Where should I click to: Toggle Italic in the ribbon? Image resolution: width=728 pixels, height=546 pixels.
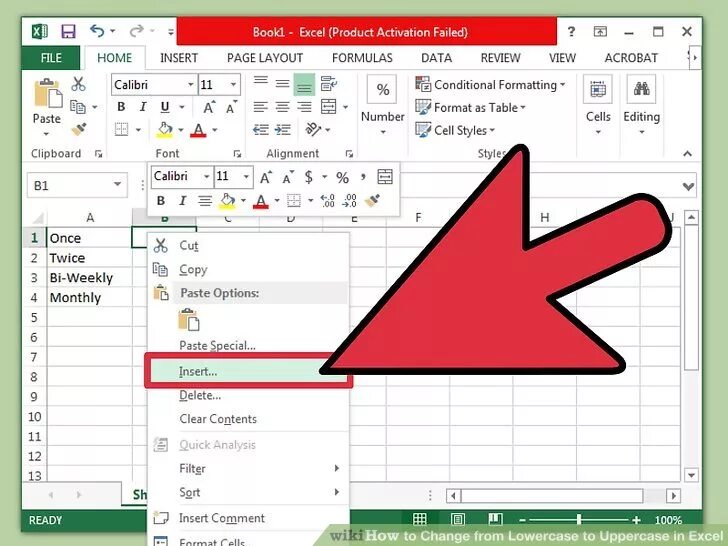click(143, 107)
